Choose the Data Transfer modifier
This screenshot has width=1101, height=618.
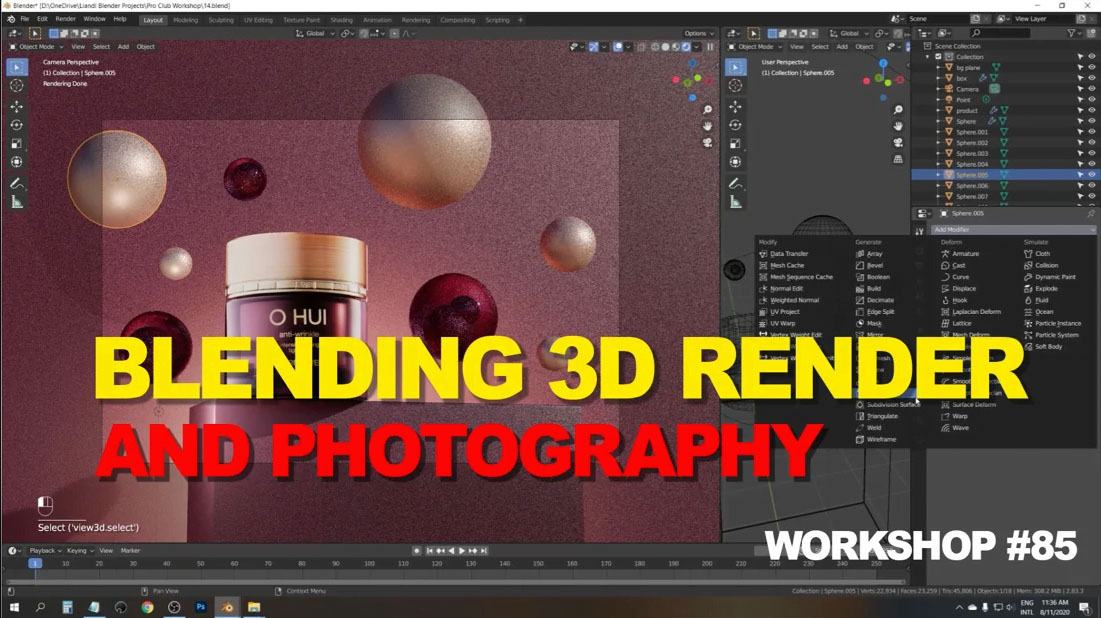784,254
